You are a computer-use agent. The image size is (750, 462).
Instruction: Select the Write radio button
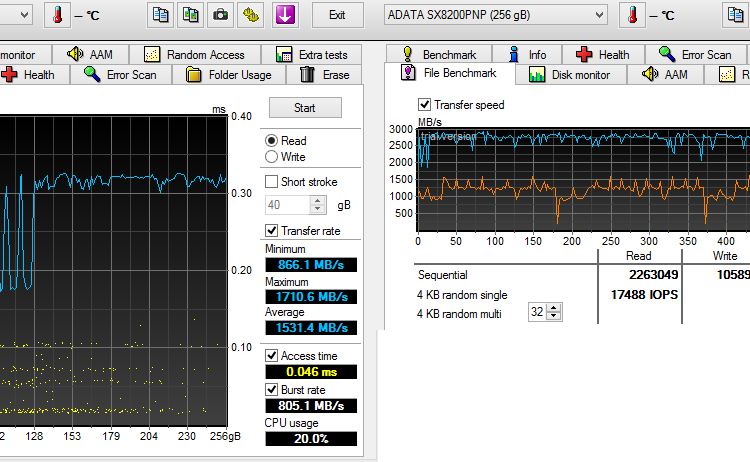[272, 157]
